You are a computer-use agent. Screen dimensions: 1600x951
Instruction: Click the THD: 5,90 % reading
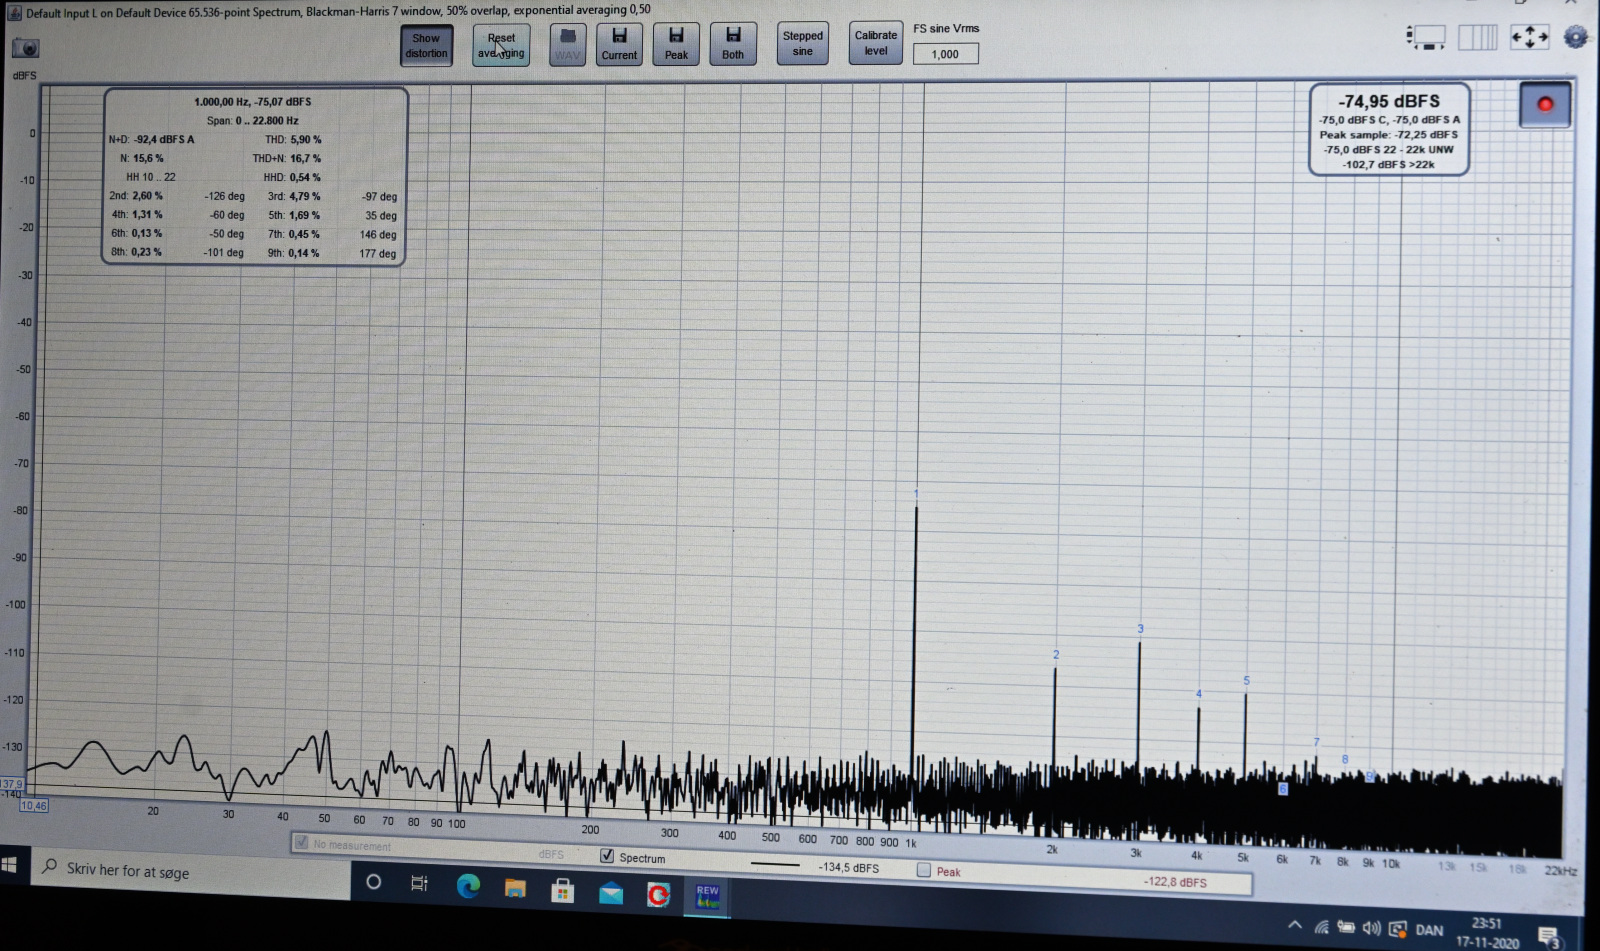pyautogui.click(x=293, y=140)
